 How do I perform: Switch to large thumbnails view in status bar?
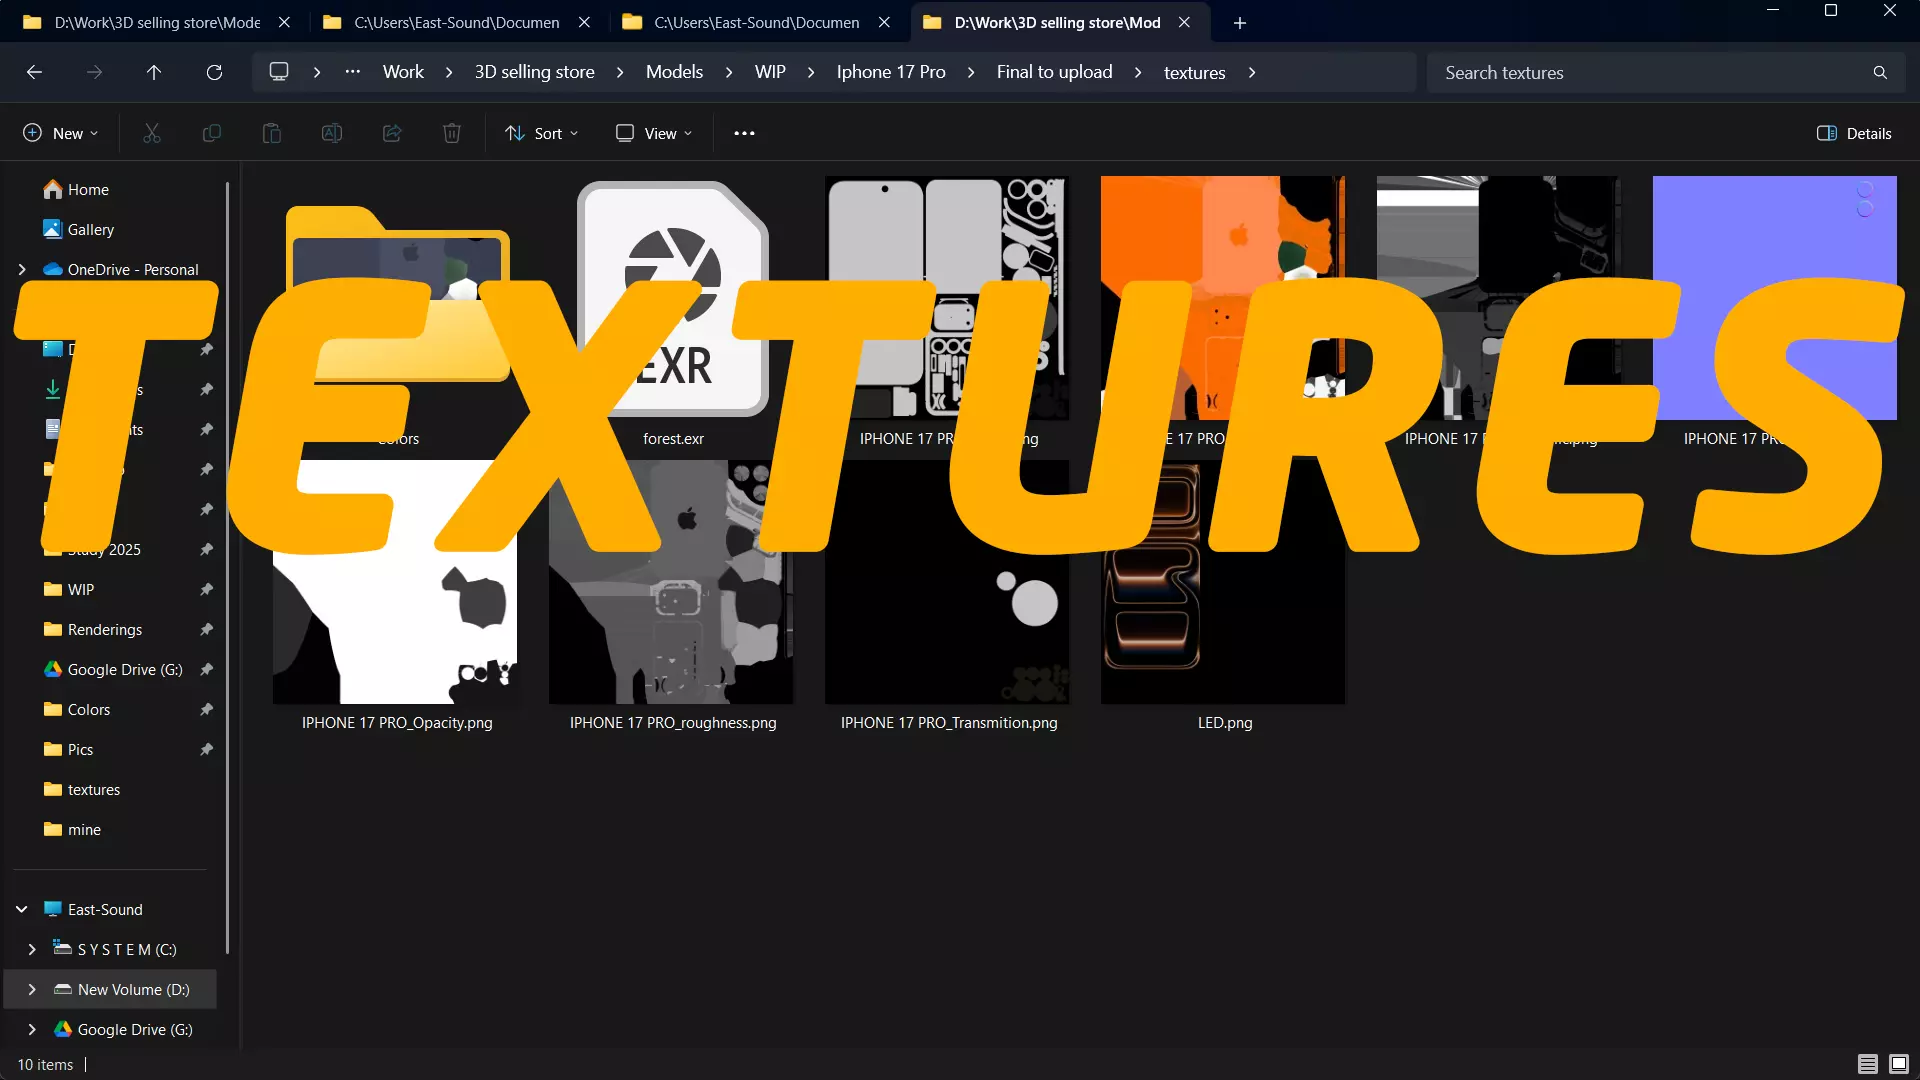pos(1898,1064)
